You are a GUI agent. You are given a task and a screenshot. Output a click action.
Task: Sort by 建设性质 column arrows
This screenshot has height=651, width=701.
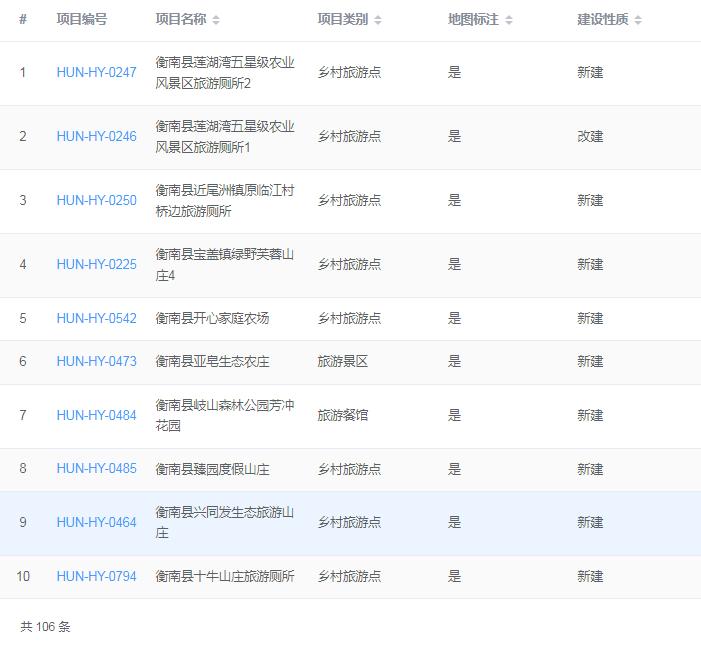638,20
